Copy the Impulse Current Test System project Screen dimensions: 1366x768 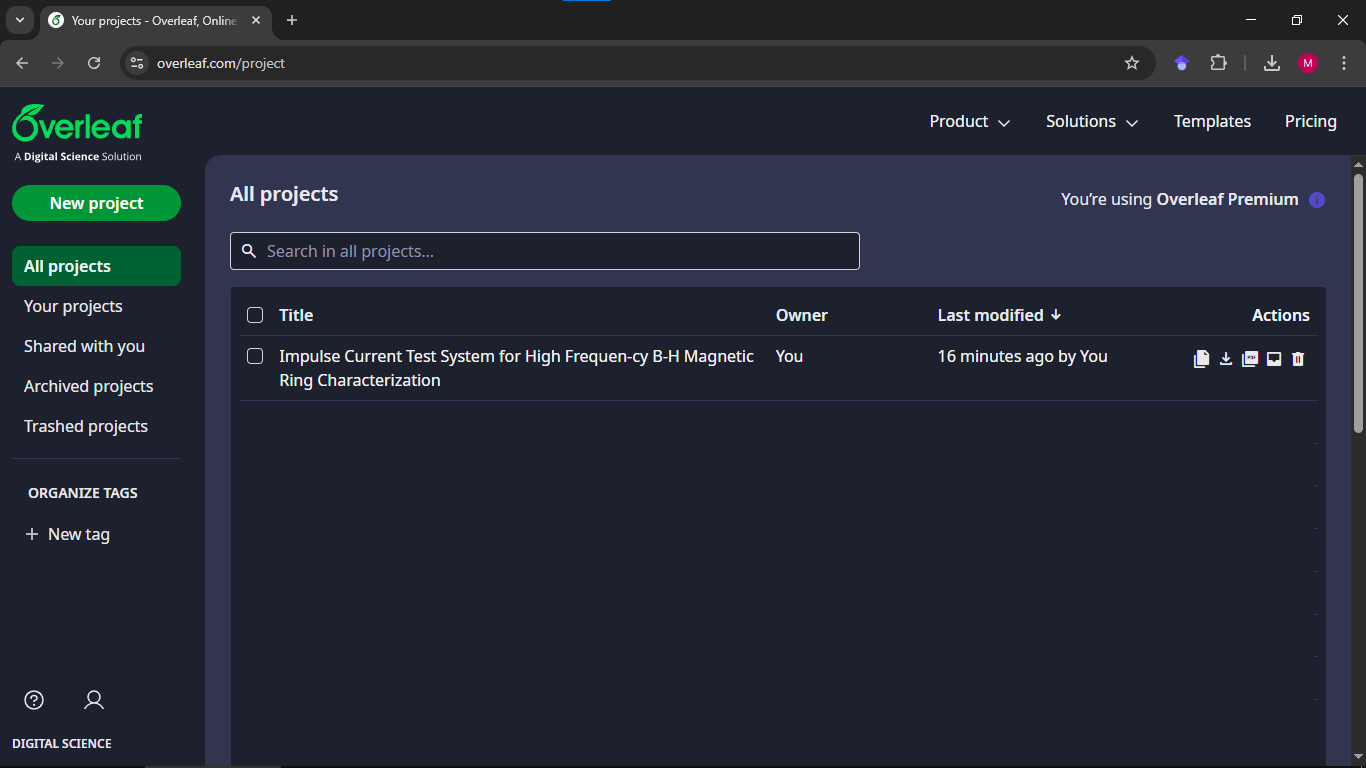(x=1201, y=359)
